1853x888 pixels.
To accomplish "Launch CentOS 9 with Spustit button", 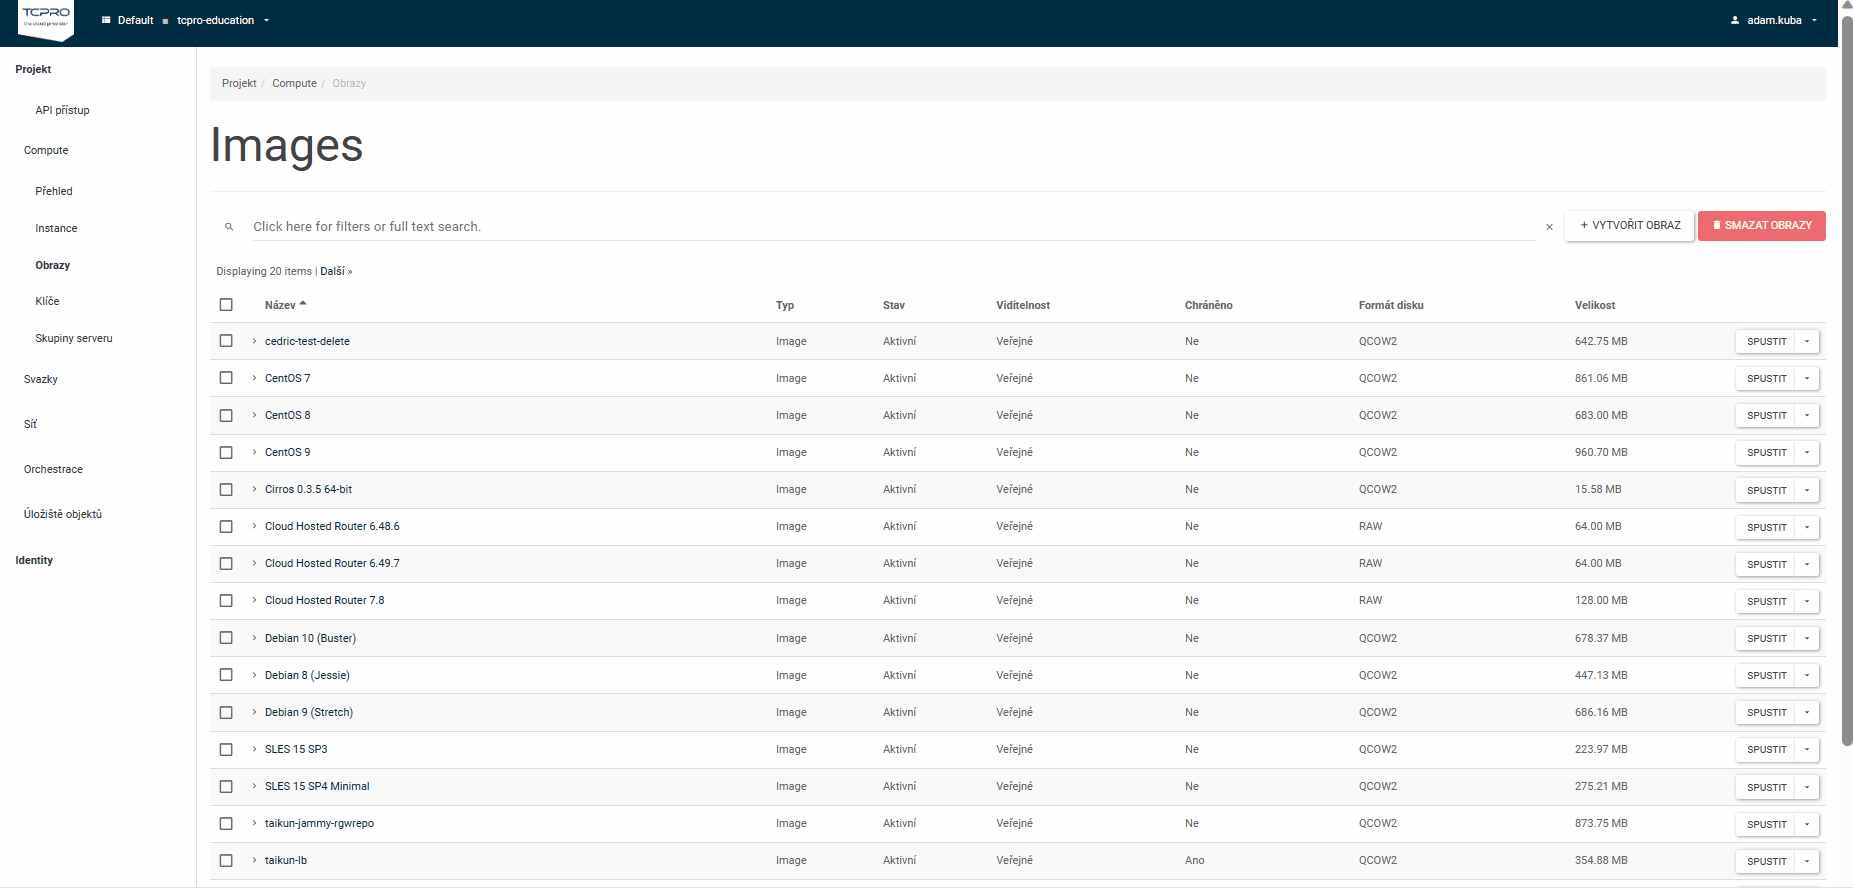I will 1766,453.
